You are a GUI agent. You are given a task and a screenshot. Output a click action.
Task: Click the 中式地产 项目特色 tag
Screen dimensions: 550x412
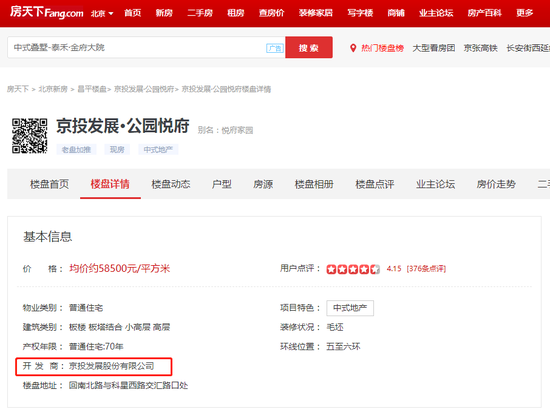click(350, 308)
